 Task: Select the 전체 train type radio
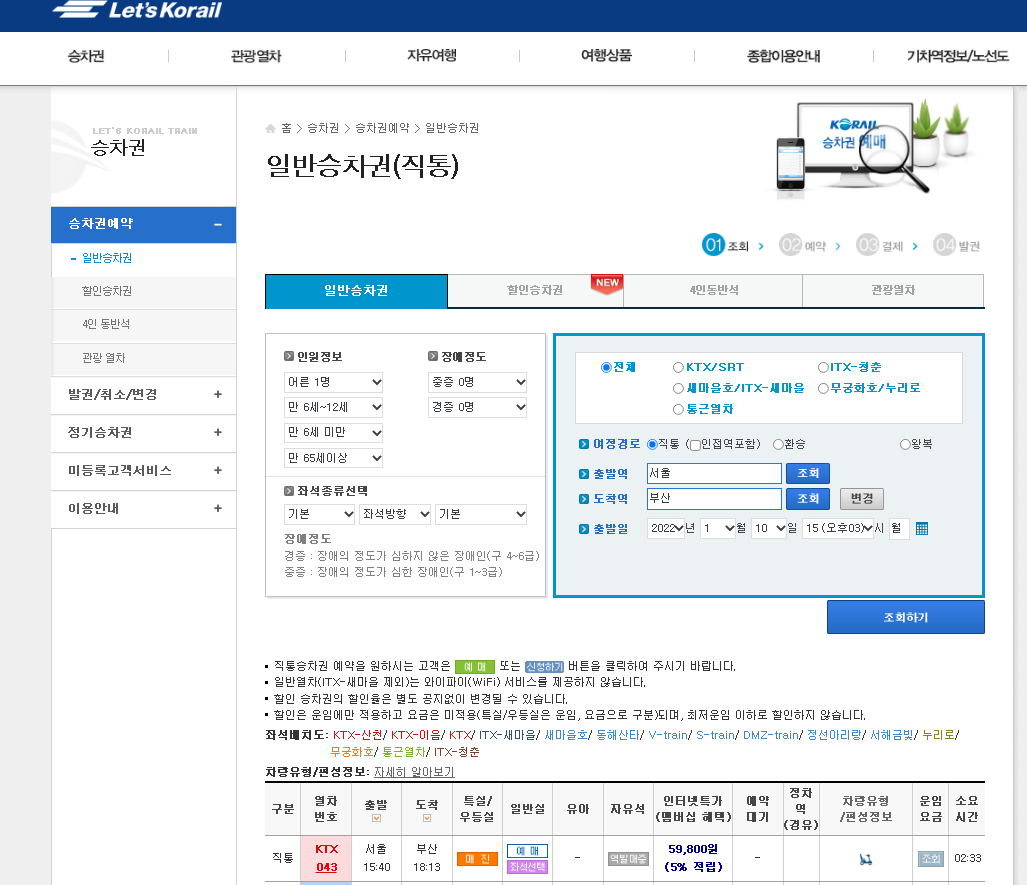[x=606, y=367]
